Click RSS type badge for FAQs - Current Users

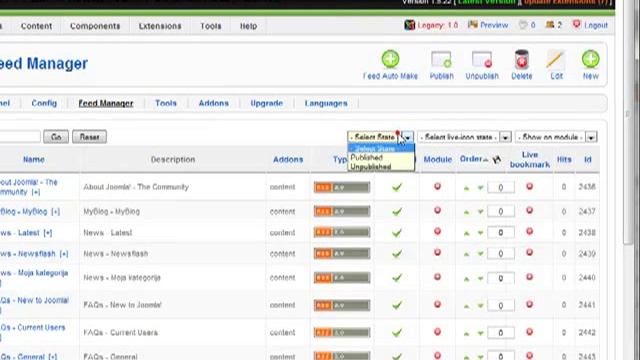(x=342, y=332)
